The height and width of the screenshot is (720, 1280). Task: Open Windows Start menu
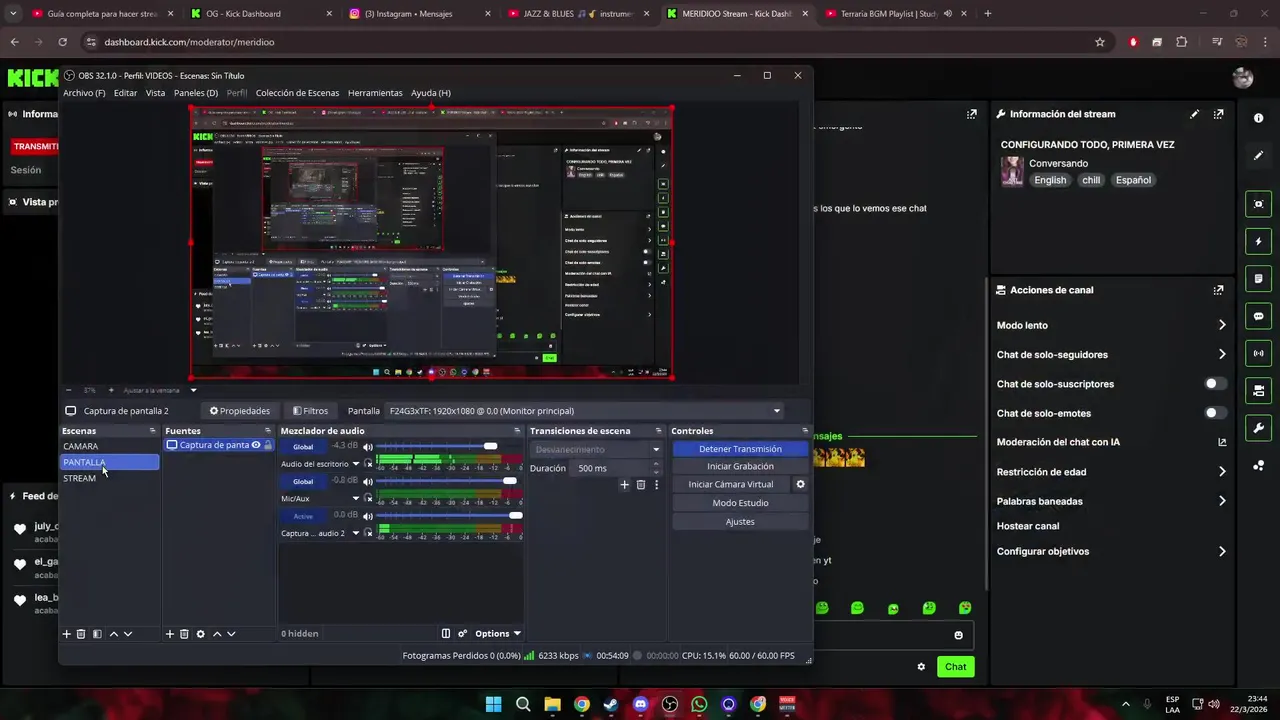point(493,704)
